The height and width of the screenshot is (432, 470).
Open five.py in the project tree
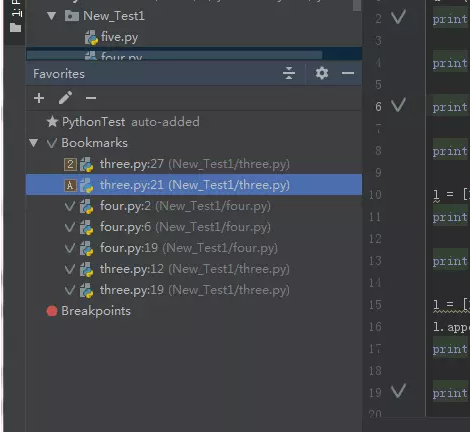(x=119, y=37)
